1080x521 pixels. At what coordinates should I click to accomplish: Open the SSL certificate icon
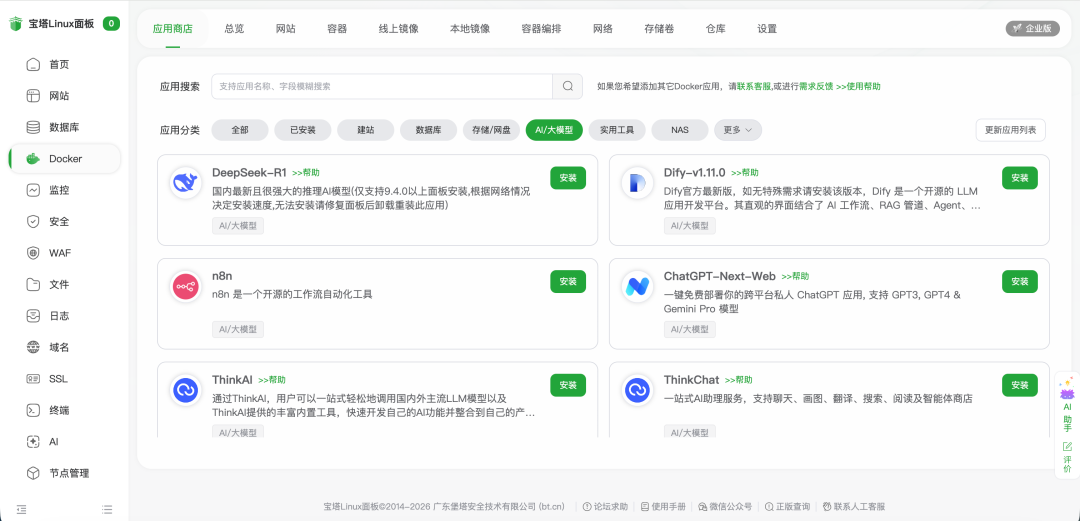click(x=33, y=379)
